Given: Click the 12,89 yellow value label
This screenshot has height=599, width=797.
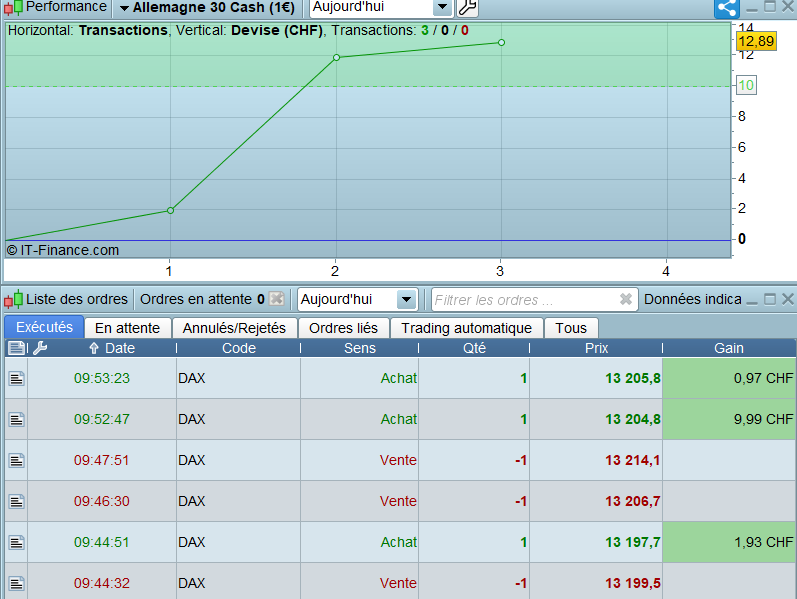Looking at the screenshot, I should tap(756, 41).
